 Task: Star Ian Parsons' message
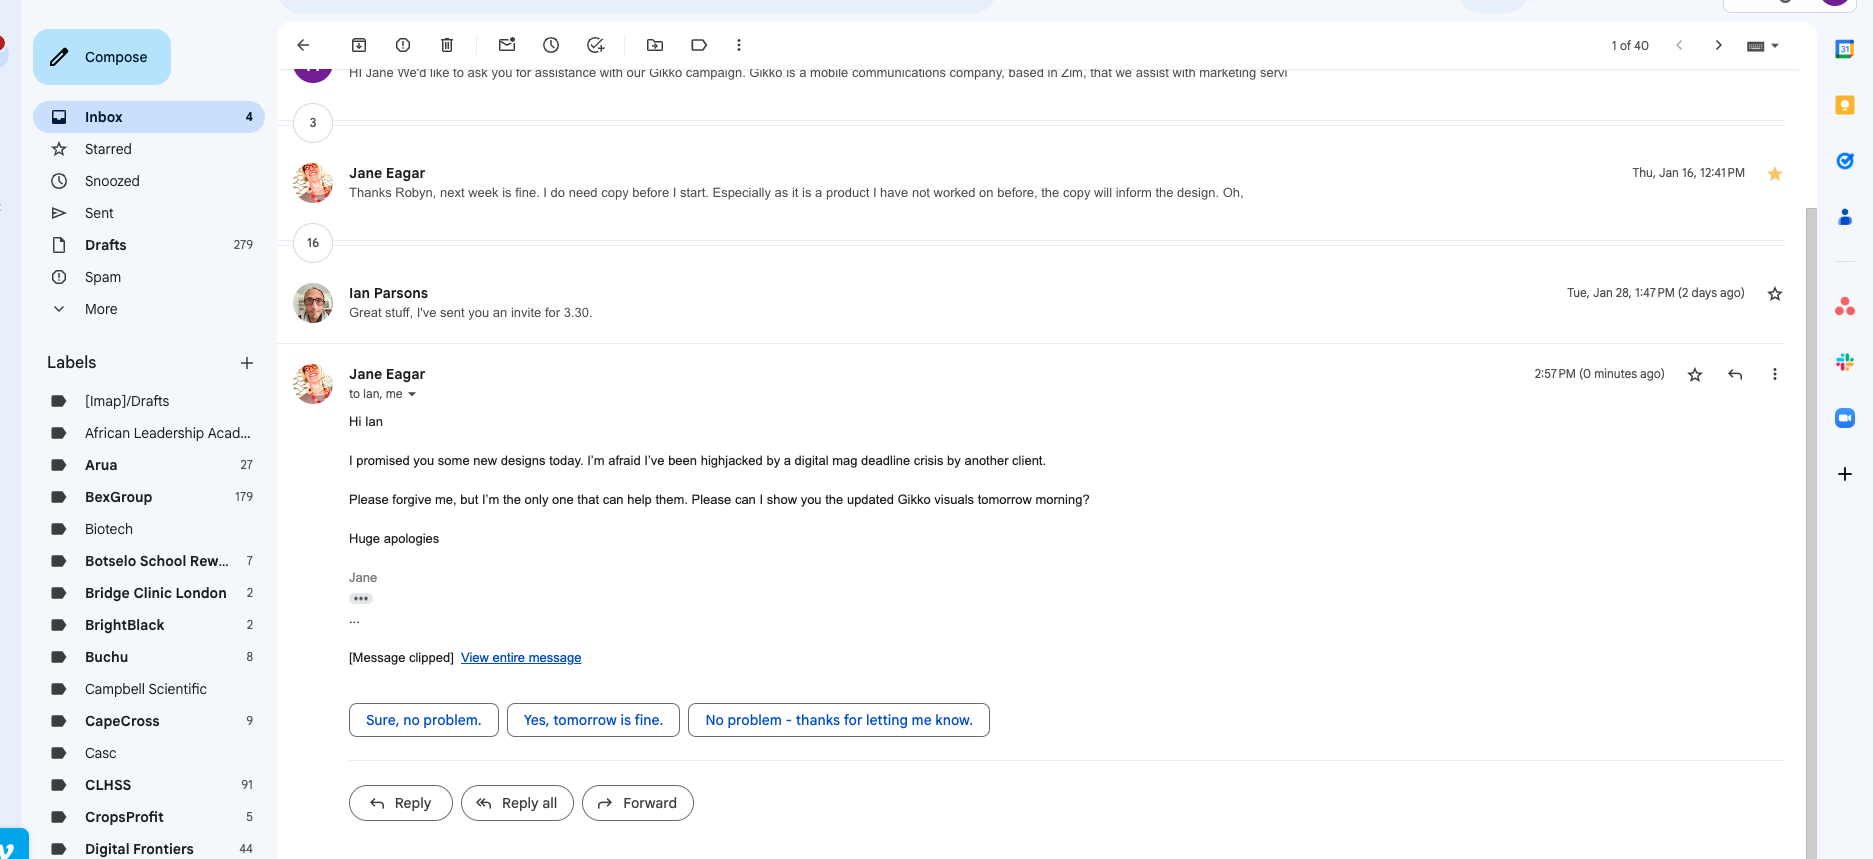tap(1775, 294)
